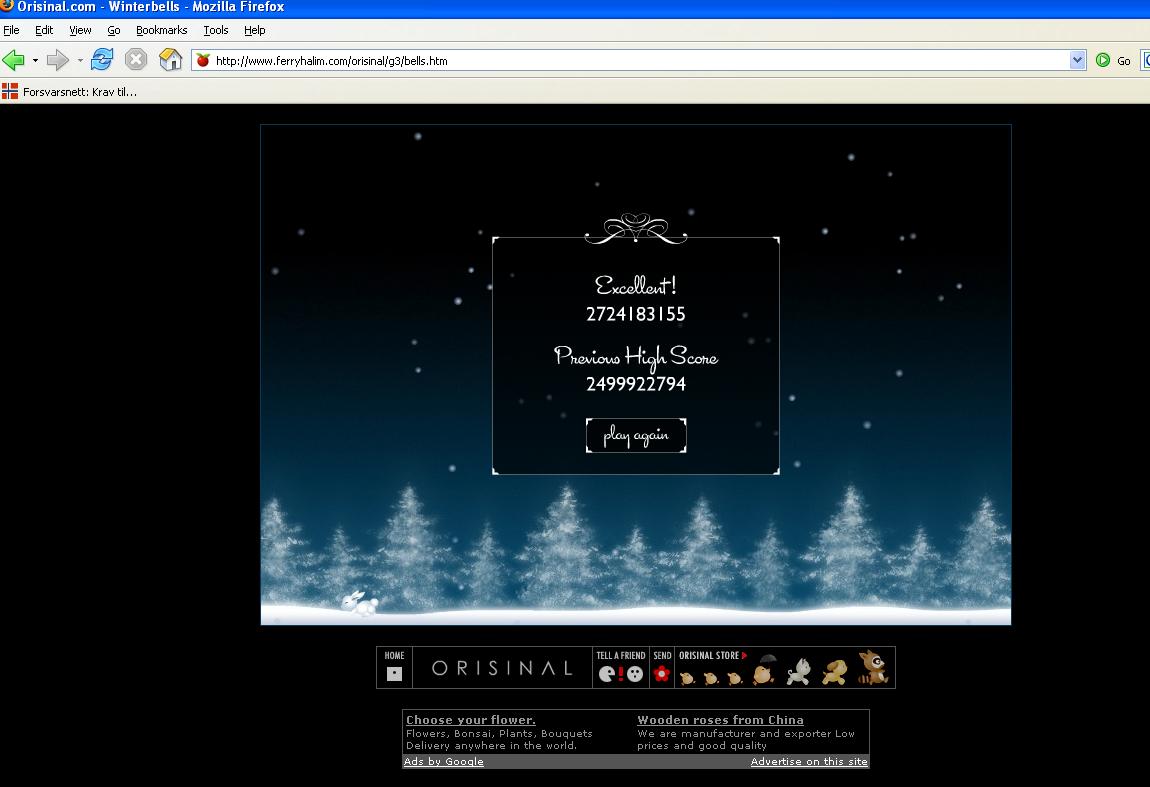Open the Choose your flower ad link
Screen dimensions: 1150x787
pos(471,720)
